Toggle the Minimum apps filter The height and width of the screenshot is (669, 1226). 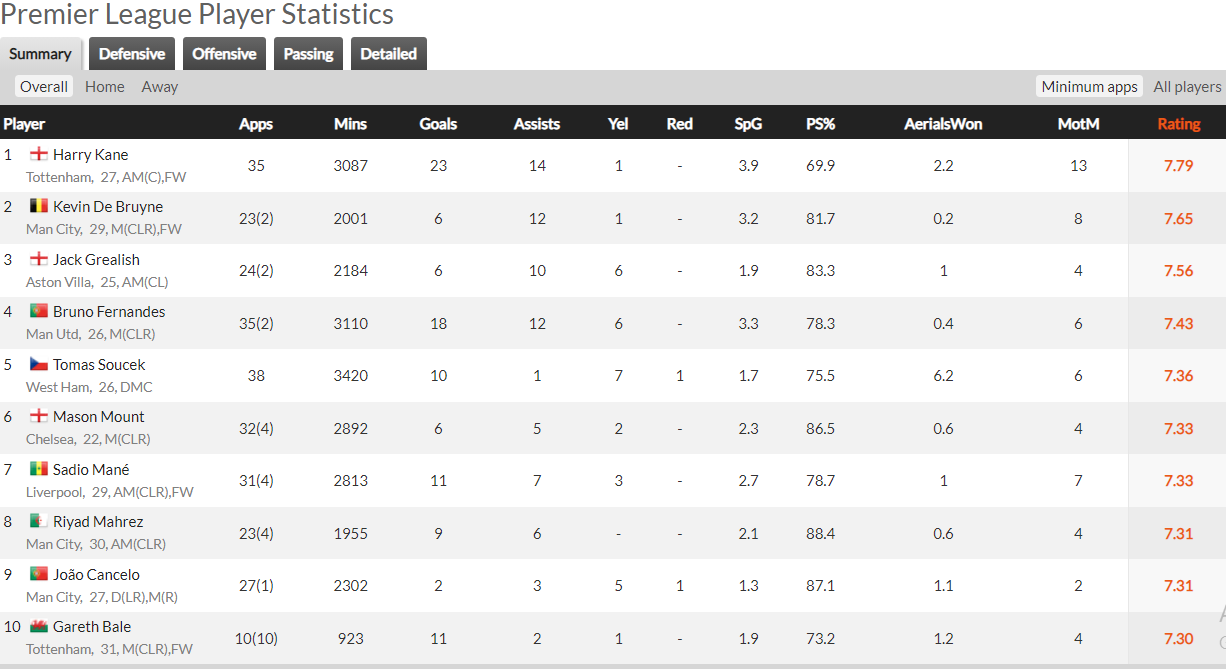(x=1089, y=87)
